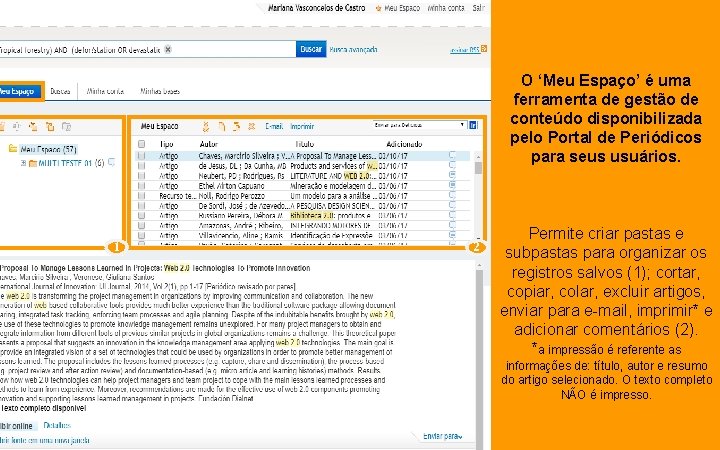Expand the MULTI TESTE 01 folder node
The width and height of the screenshot is (720, 450).
click(x=23, y=163)
